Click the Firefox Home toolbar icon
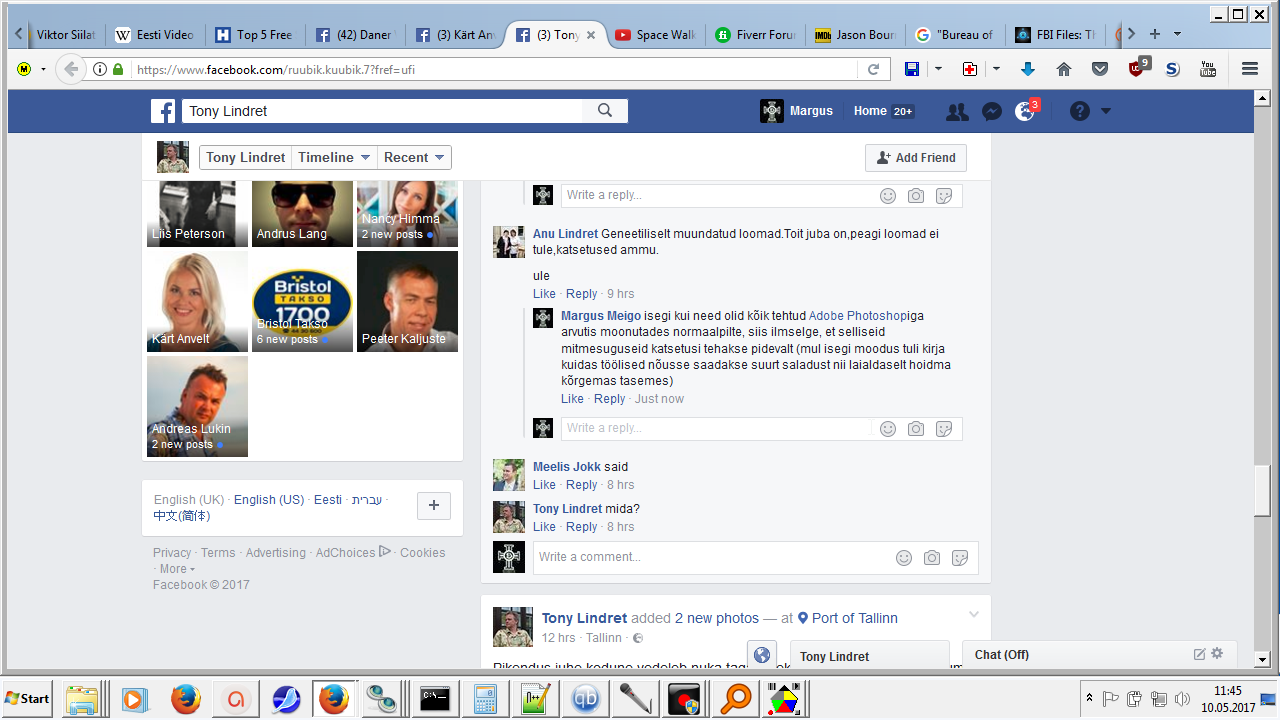The image size is (1280, 720). [x=1064, y=69]
